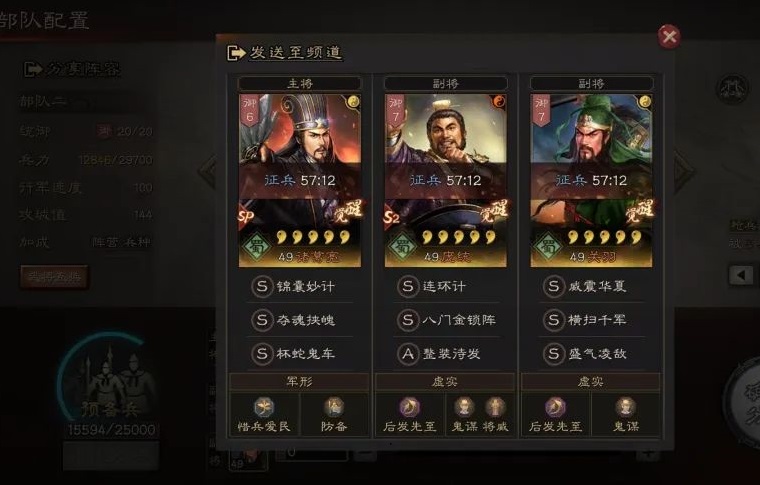Image resolution: width=760 pixels, height=485 pixels.
Task: Click 庞统's 后发先至 trait icon
Action: [x=410, y=407]
